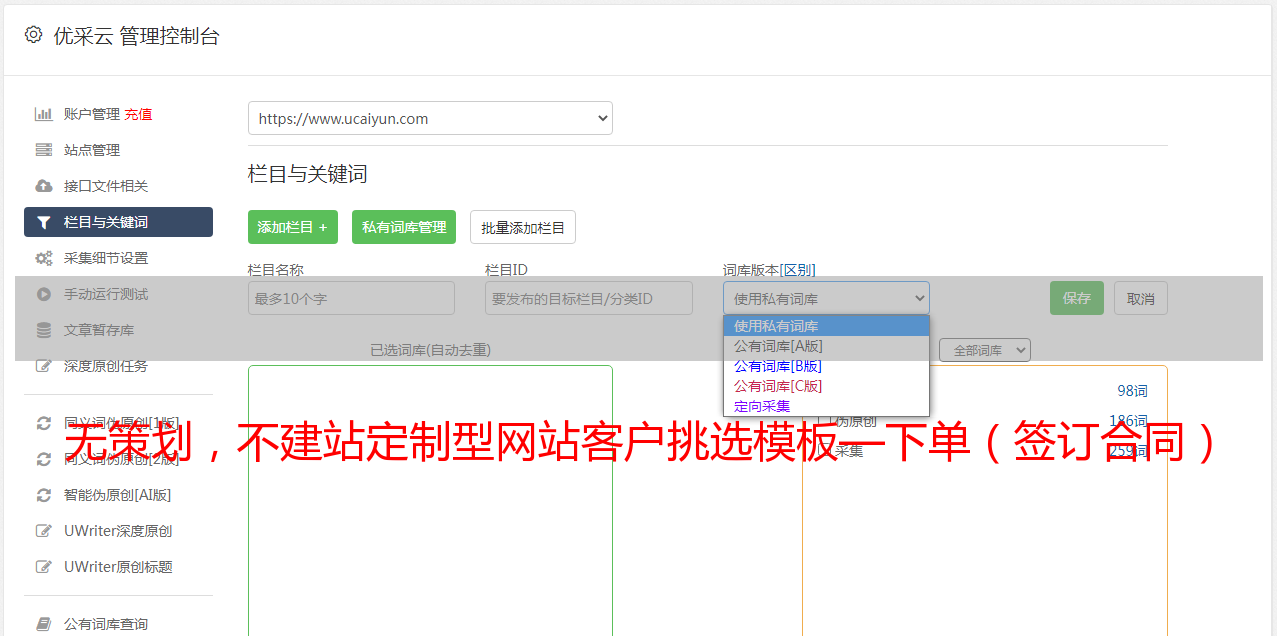This screenshot has width=1277, height=636.
Task: Open the site URL dropdown https://www.ucaiyun.com
Action: 430,118
